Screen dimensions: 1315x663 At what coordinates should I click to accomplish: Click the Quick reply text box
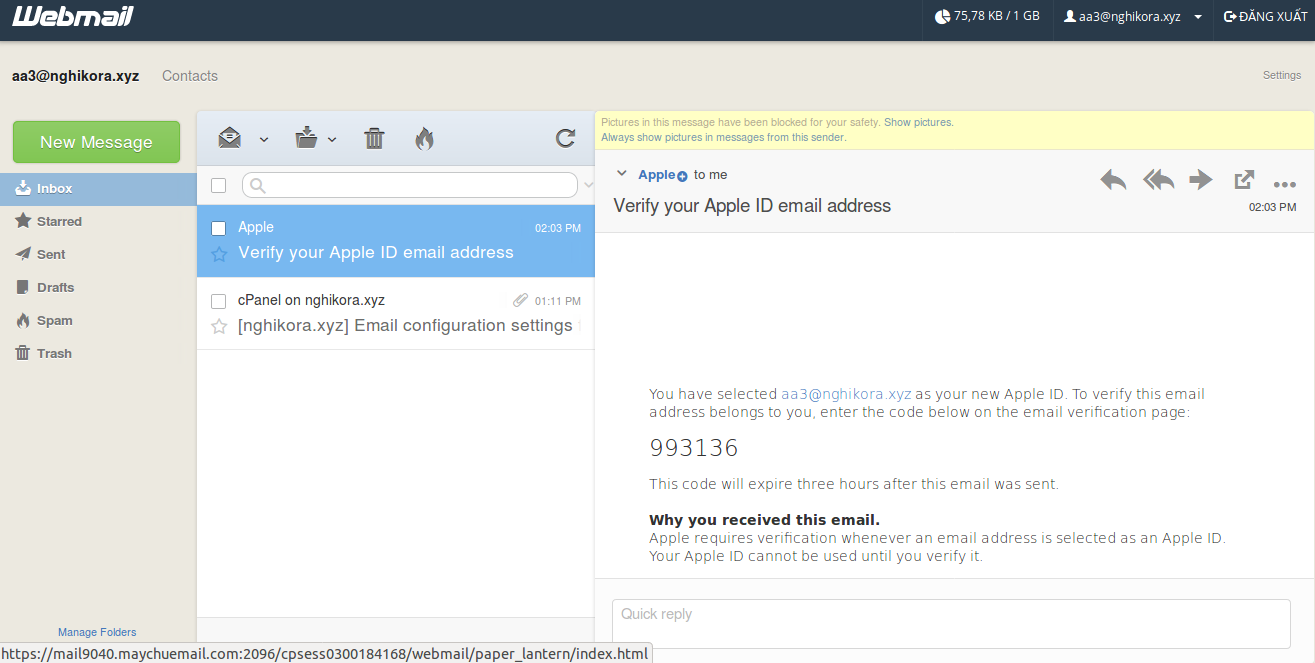point(951,624)
